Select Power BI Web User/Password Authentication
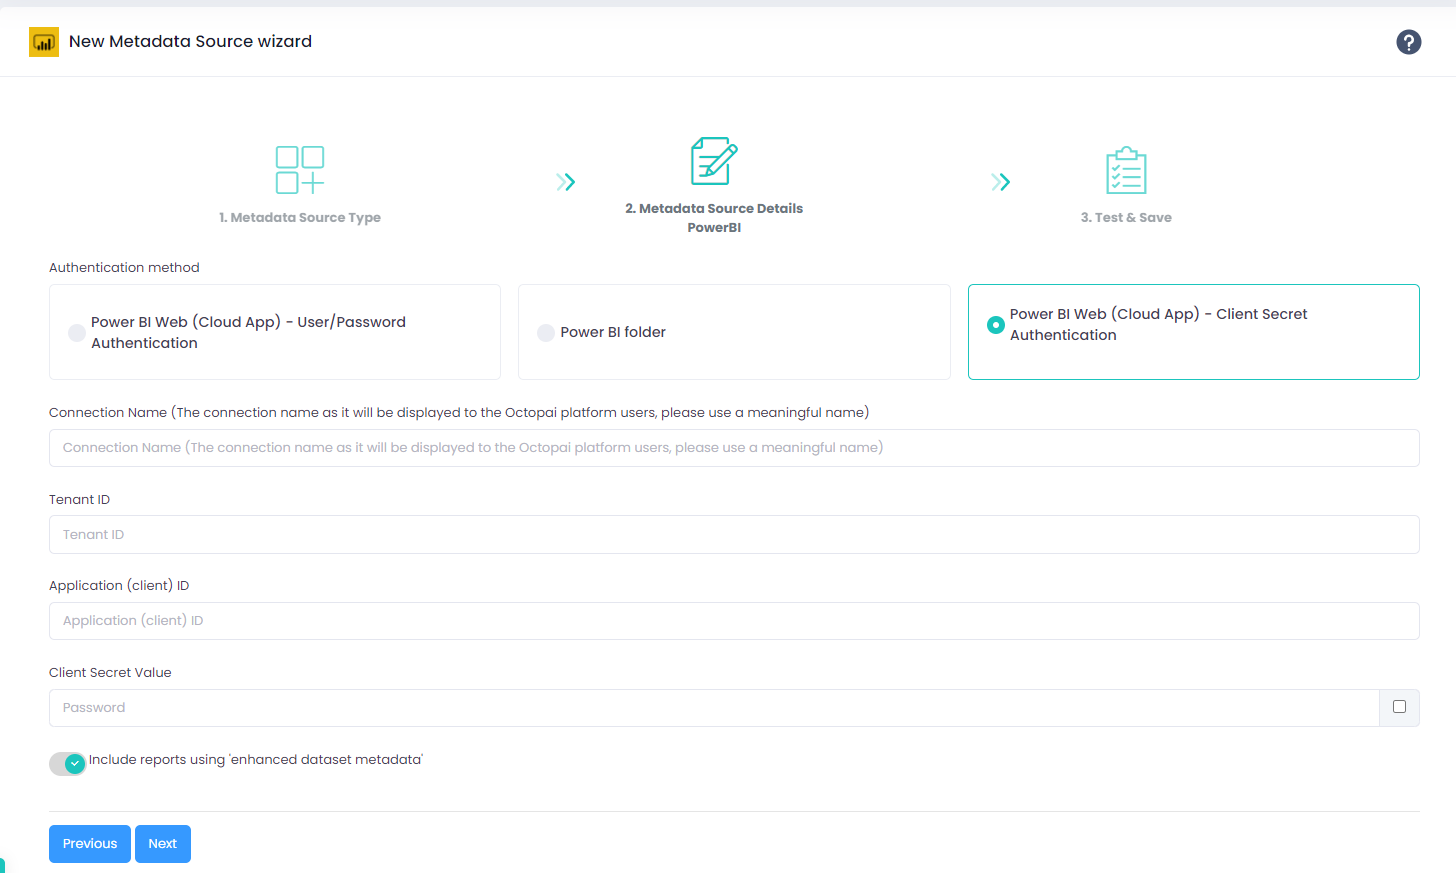 (x=77, y=333)
